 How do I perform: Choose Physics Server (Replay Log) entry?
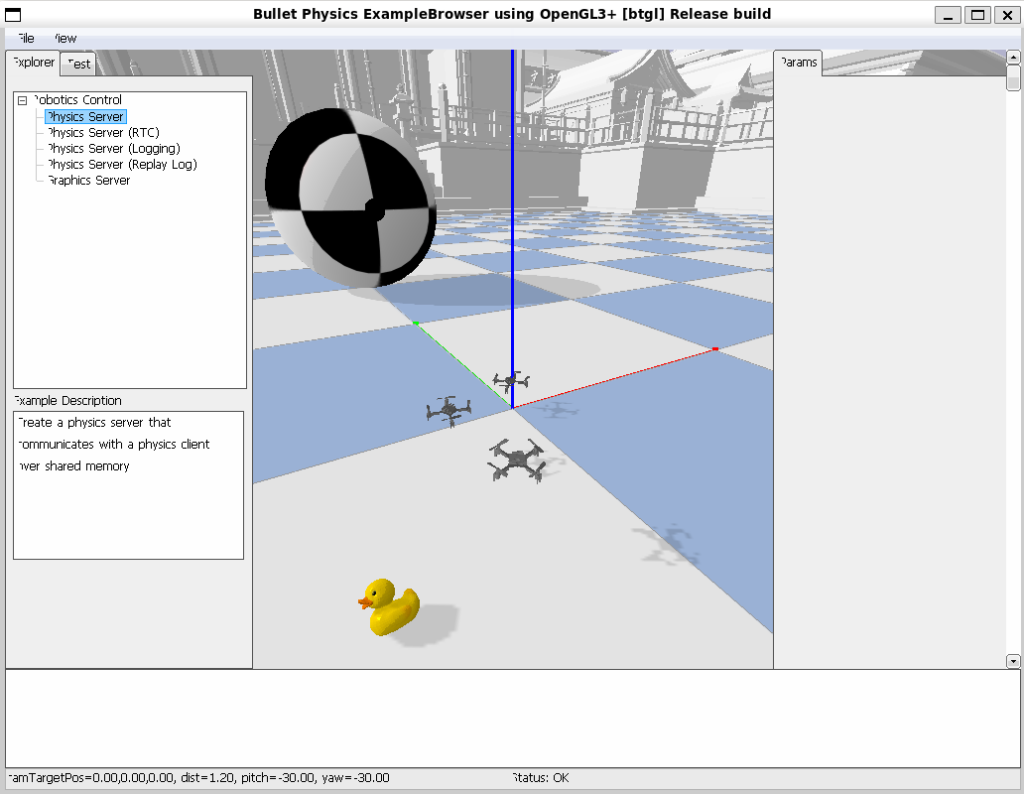click(x=122, y=164)
